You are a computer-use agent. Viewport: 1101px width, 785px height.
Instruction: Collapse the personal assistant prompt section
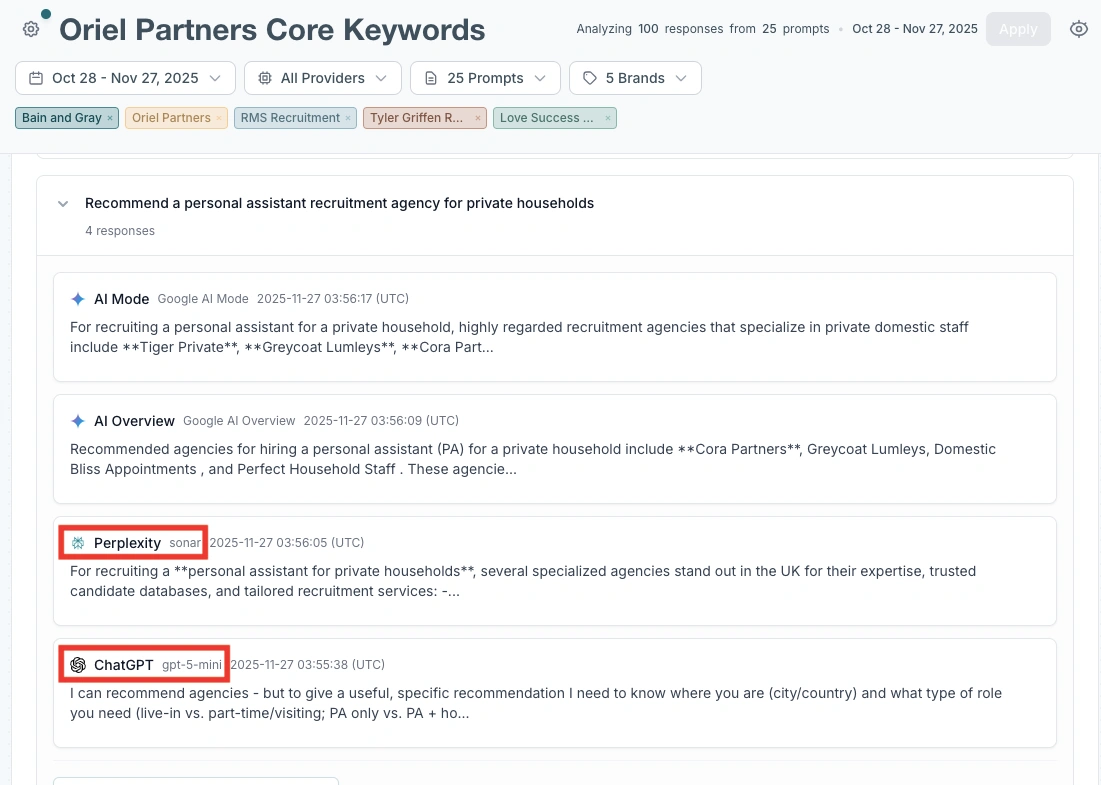pos(63,204)
